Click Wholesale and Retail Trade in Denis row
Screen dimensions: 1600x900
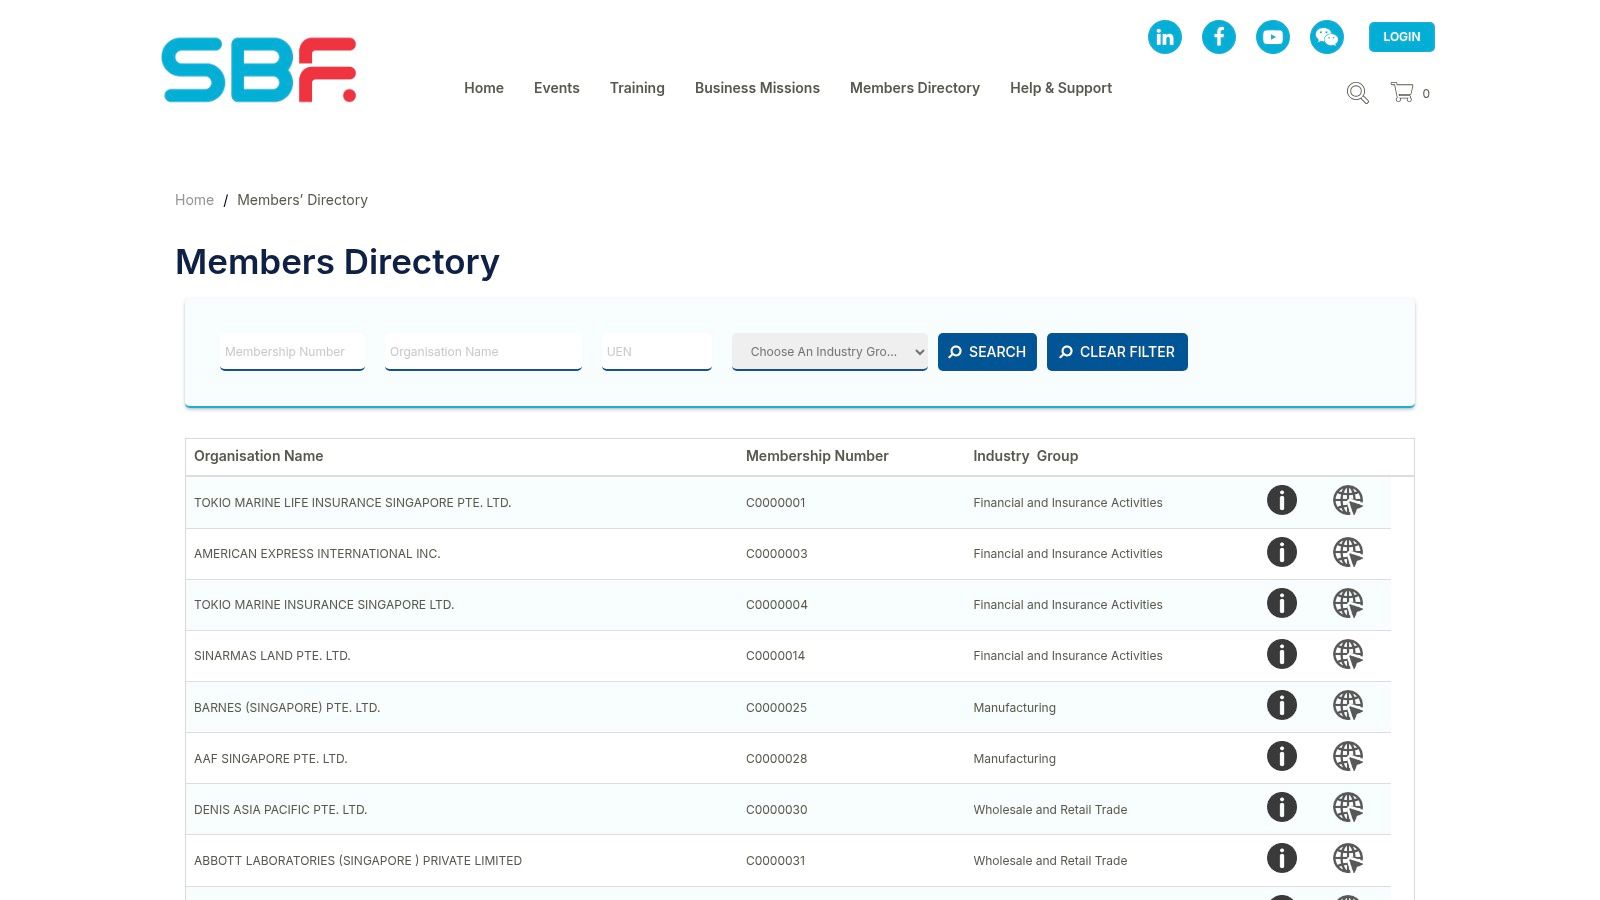point(1050,810)
